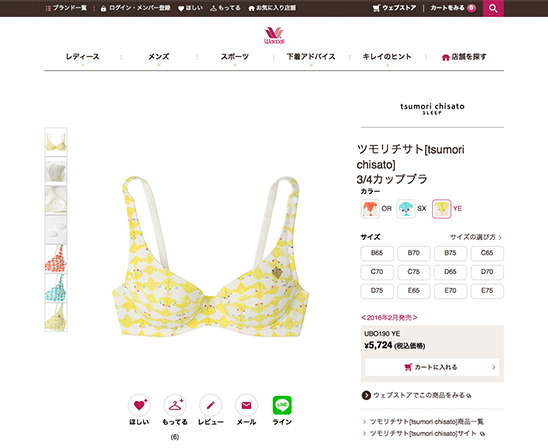Select size B65
548x448 pixels.
pos(377,253)
